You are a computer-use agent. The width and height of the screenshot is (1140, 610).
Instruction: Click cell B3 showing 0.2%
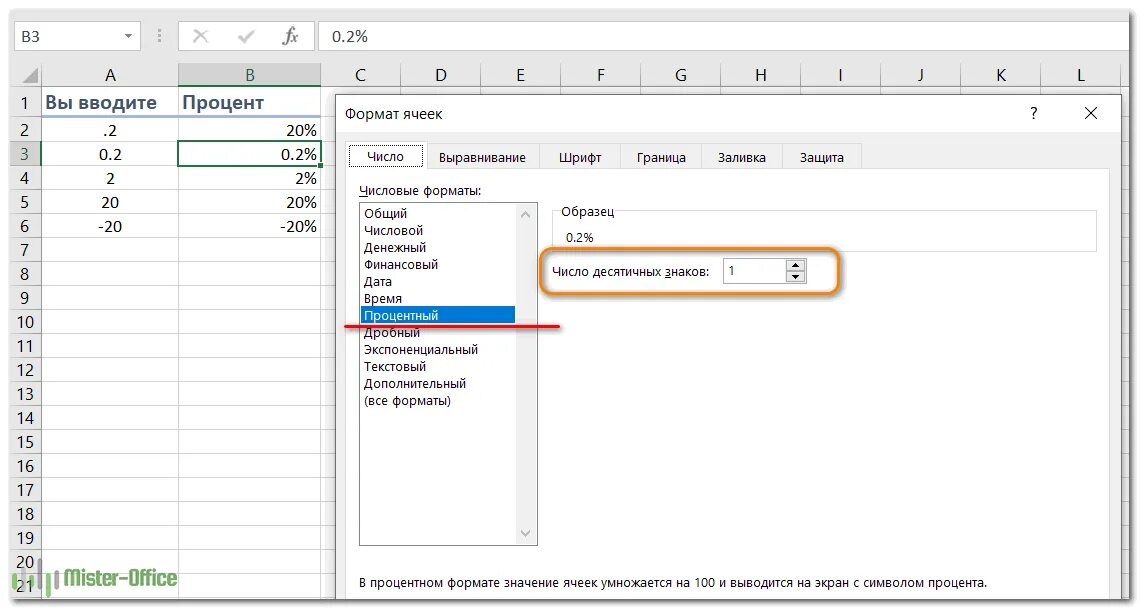point(249,154)
